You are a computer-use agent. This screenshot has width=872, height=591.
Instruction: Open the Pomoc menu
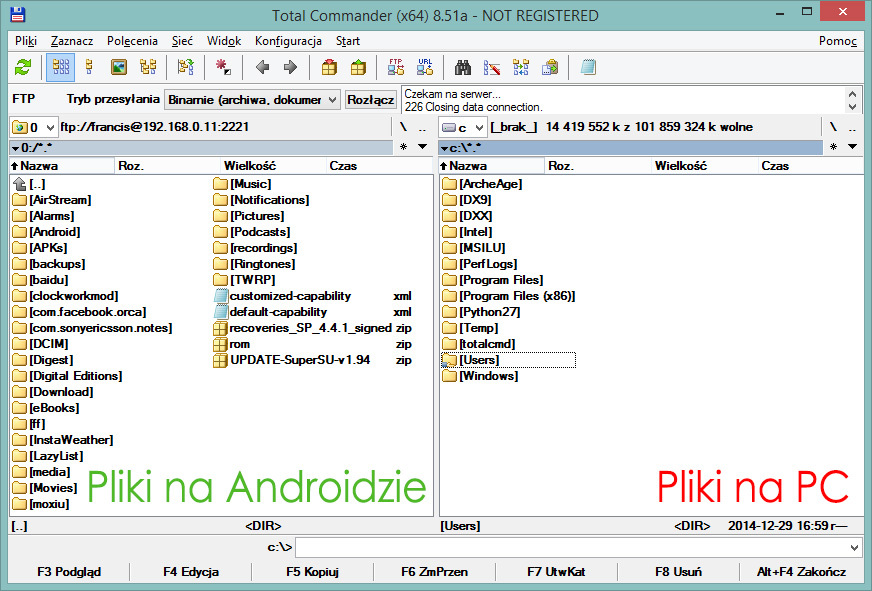(x=838, y=41)
